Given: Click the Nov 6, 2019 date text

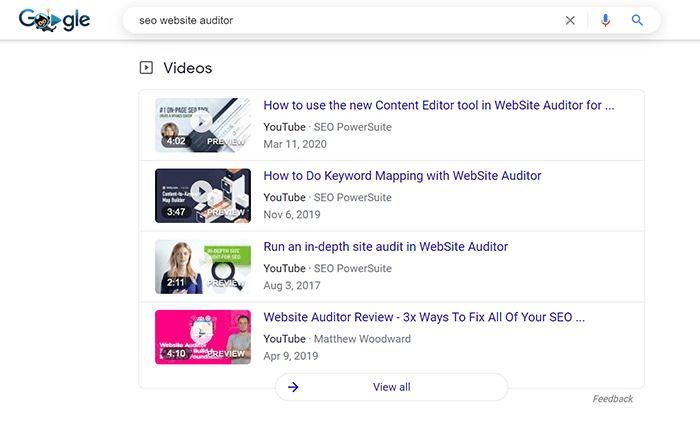Looking at the screenshot, I should (292, 215).
